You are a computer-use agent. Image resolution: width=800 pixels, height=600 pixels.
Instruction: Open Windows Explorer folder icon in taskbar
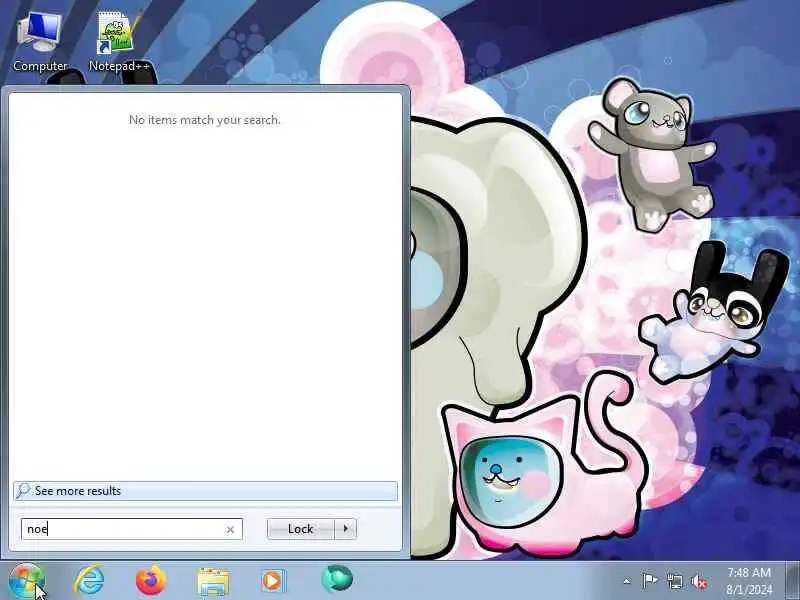213,582
